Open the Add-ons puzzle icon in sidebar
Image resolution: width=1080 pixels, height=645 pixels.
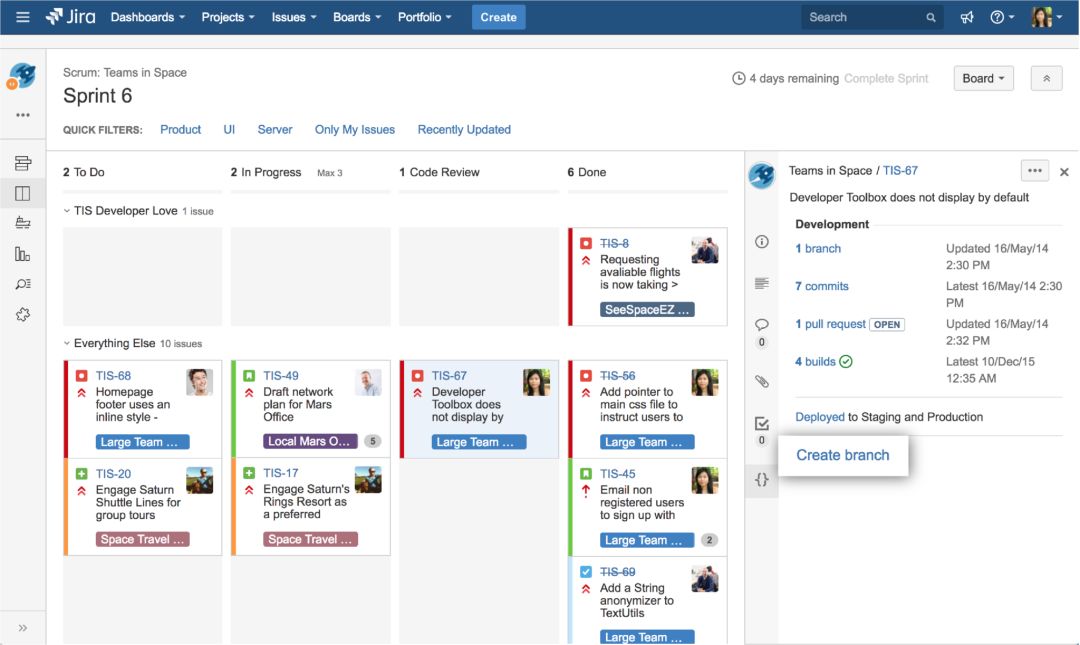tap(23, 314)
